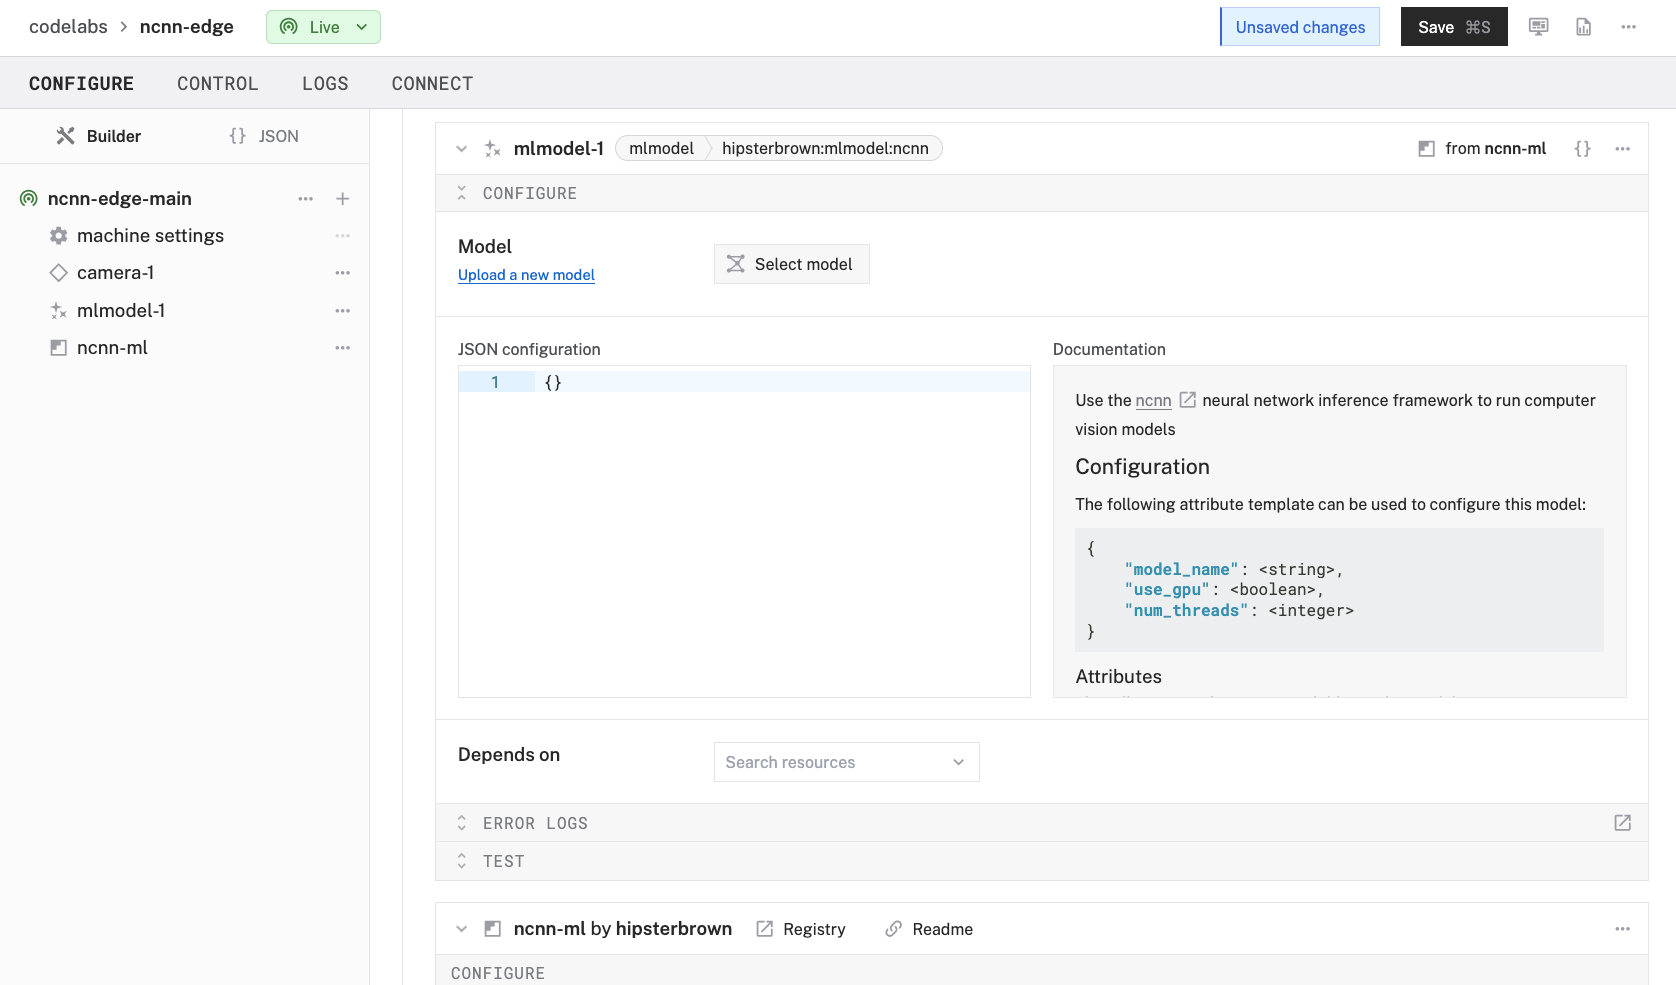The image size is (1676, 985).
Task: Select ncnn-ml in sidebar
Action: coord(112,348)
